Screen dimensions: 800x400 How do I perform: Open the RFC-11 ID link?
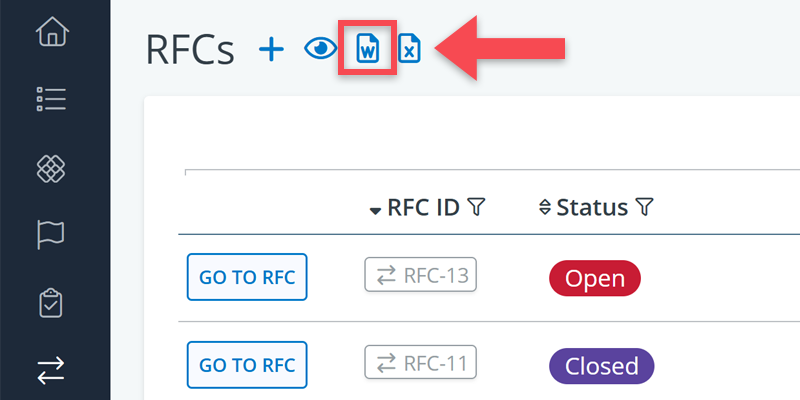click(x=420, y=364)
